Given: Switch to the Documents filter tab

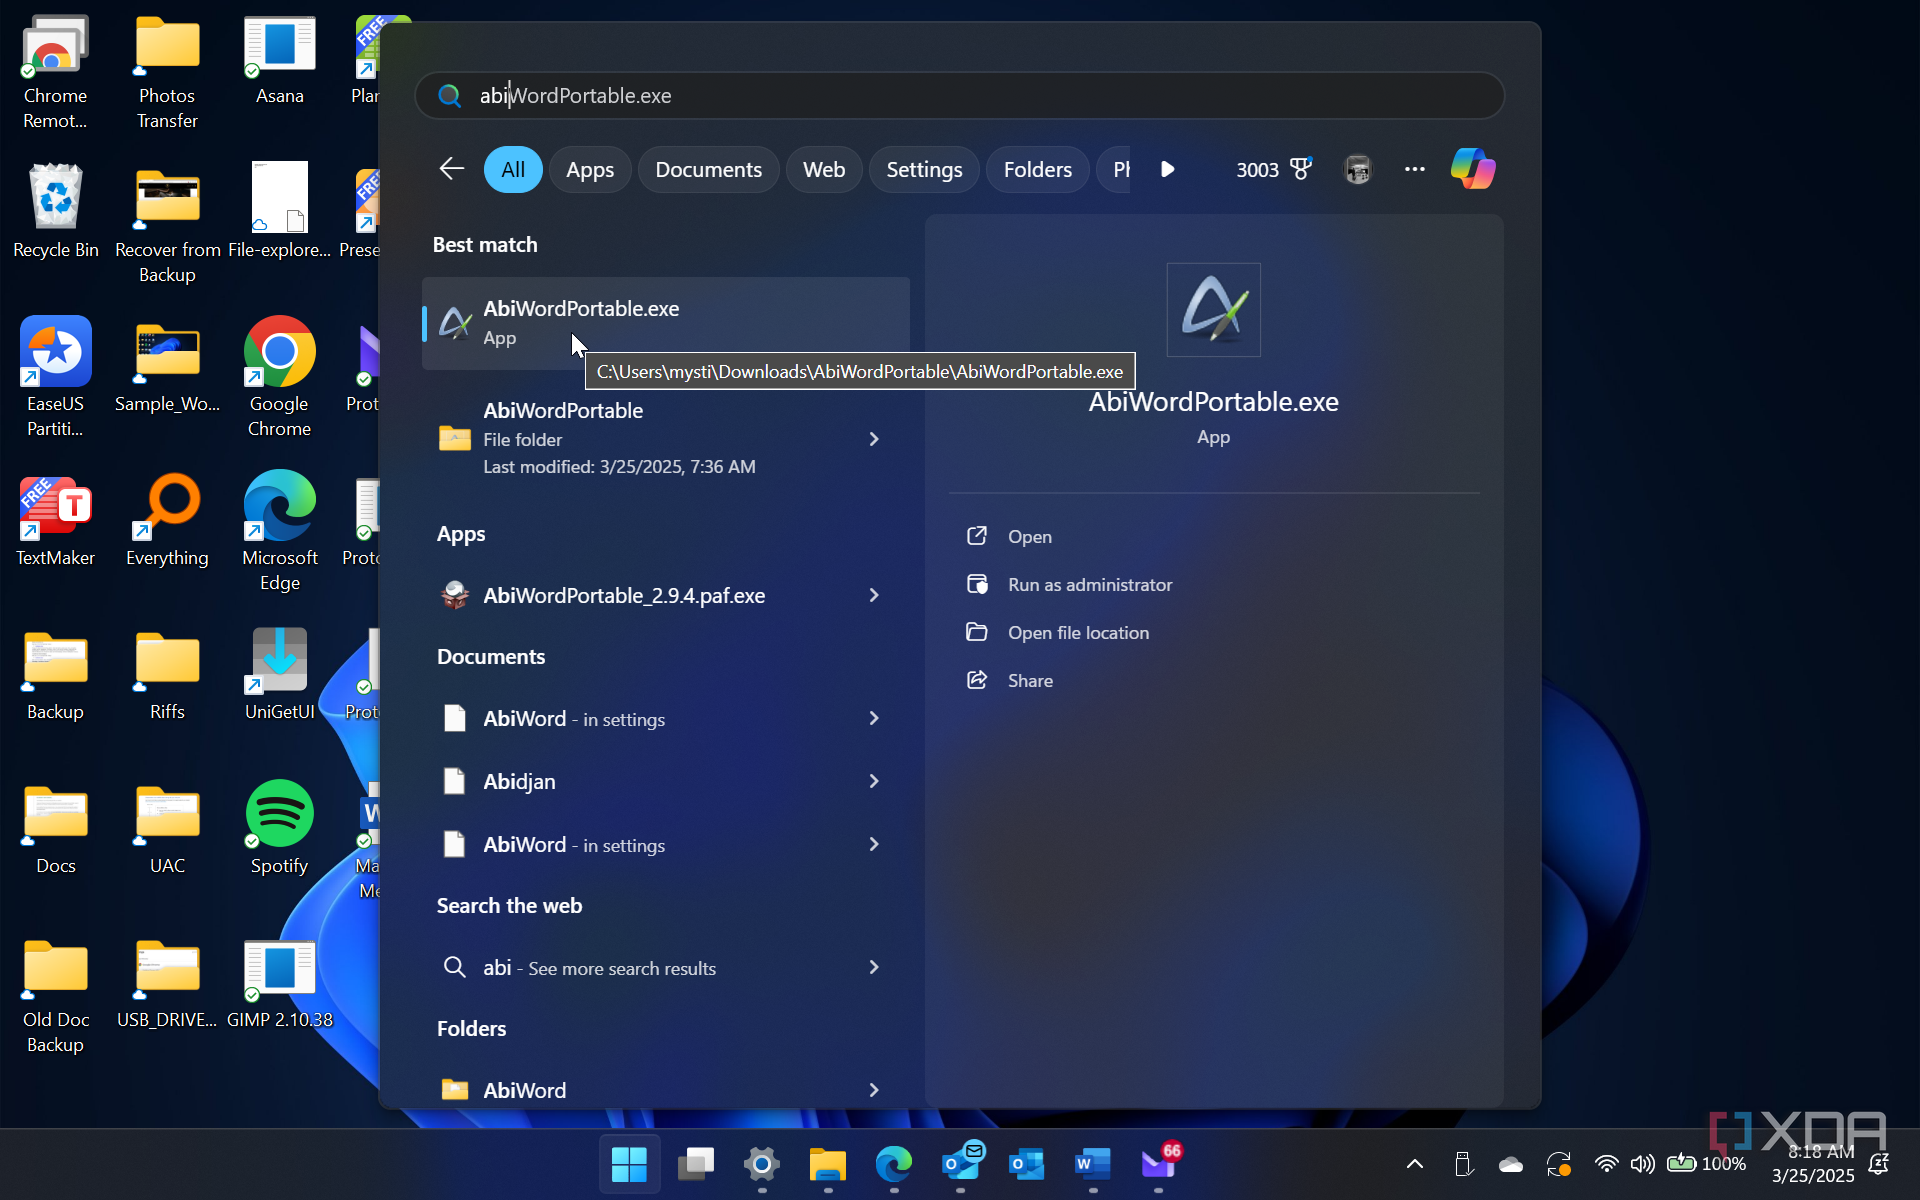Looking at the screenshot, I should point(708,169).
